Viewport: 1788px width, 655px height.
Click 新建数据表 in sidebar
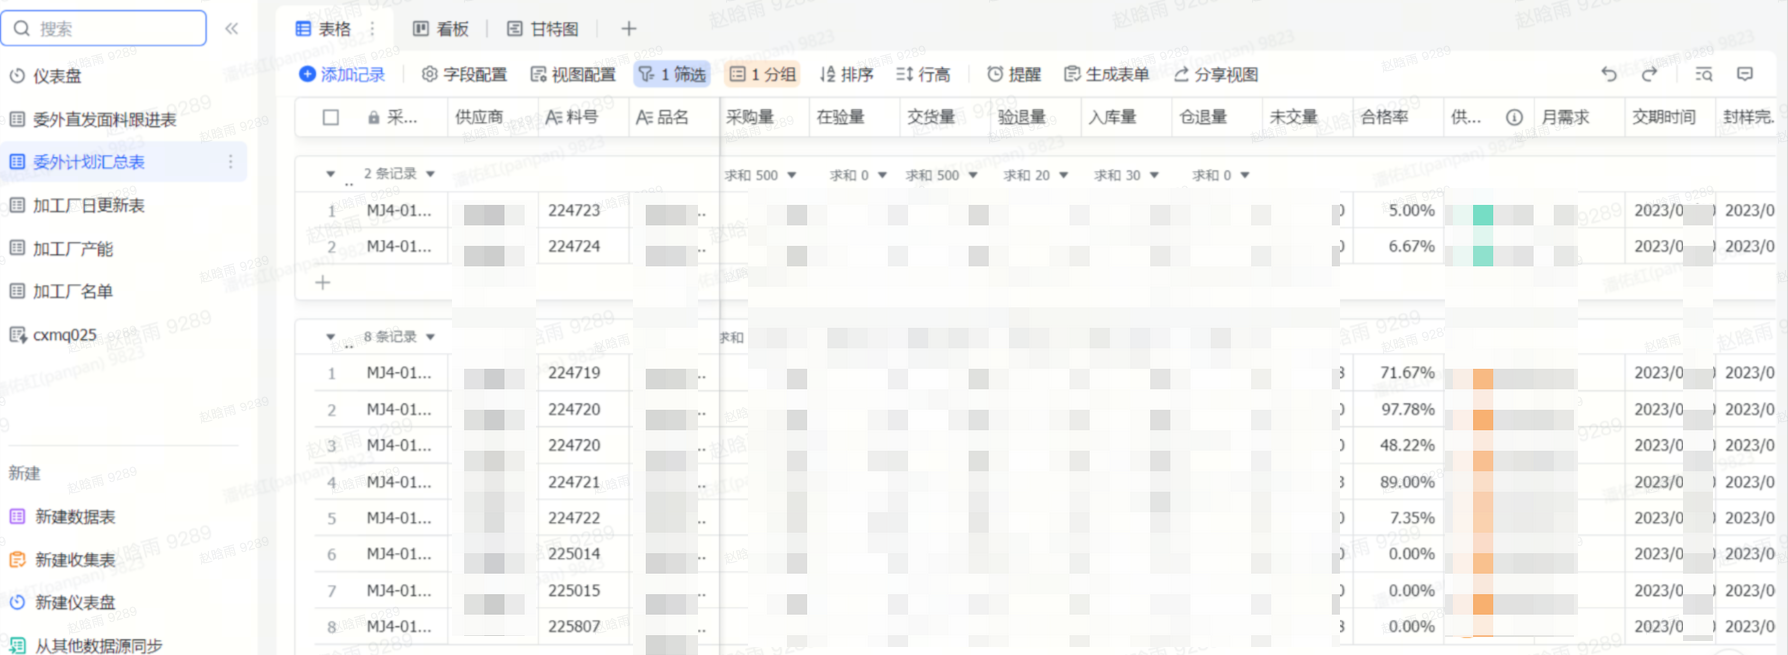75,517
